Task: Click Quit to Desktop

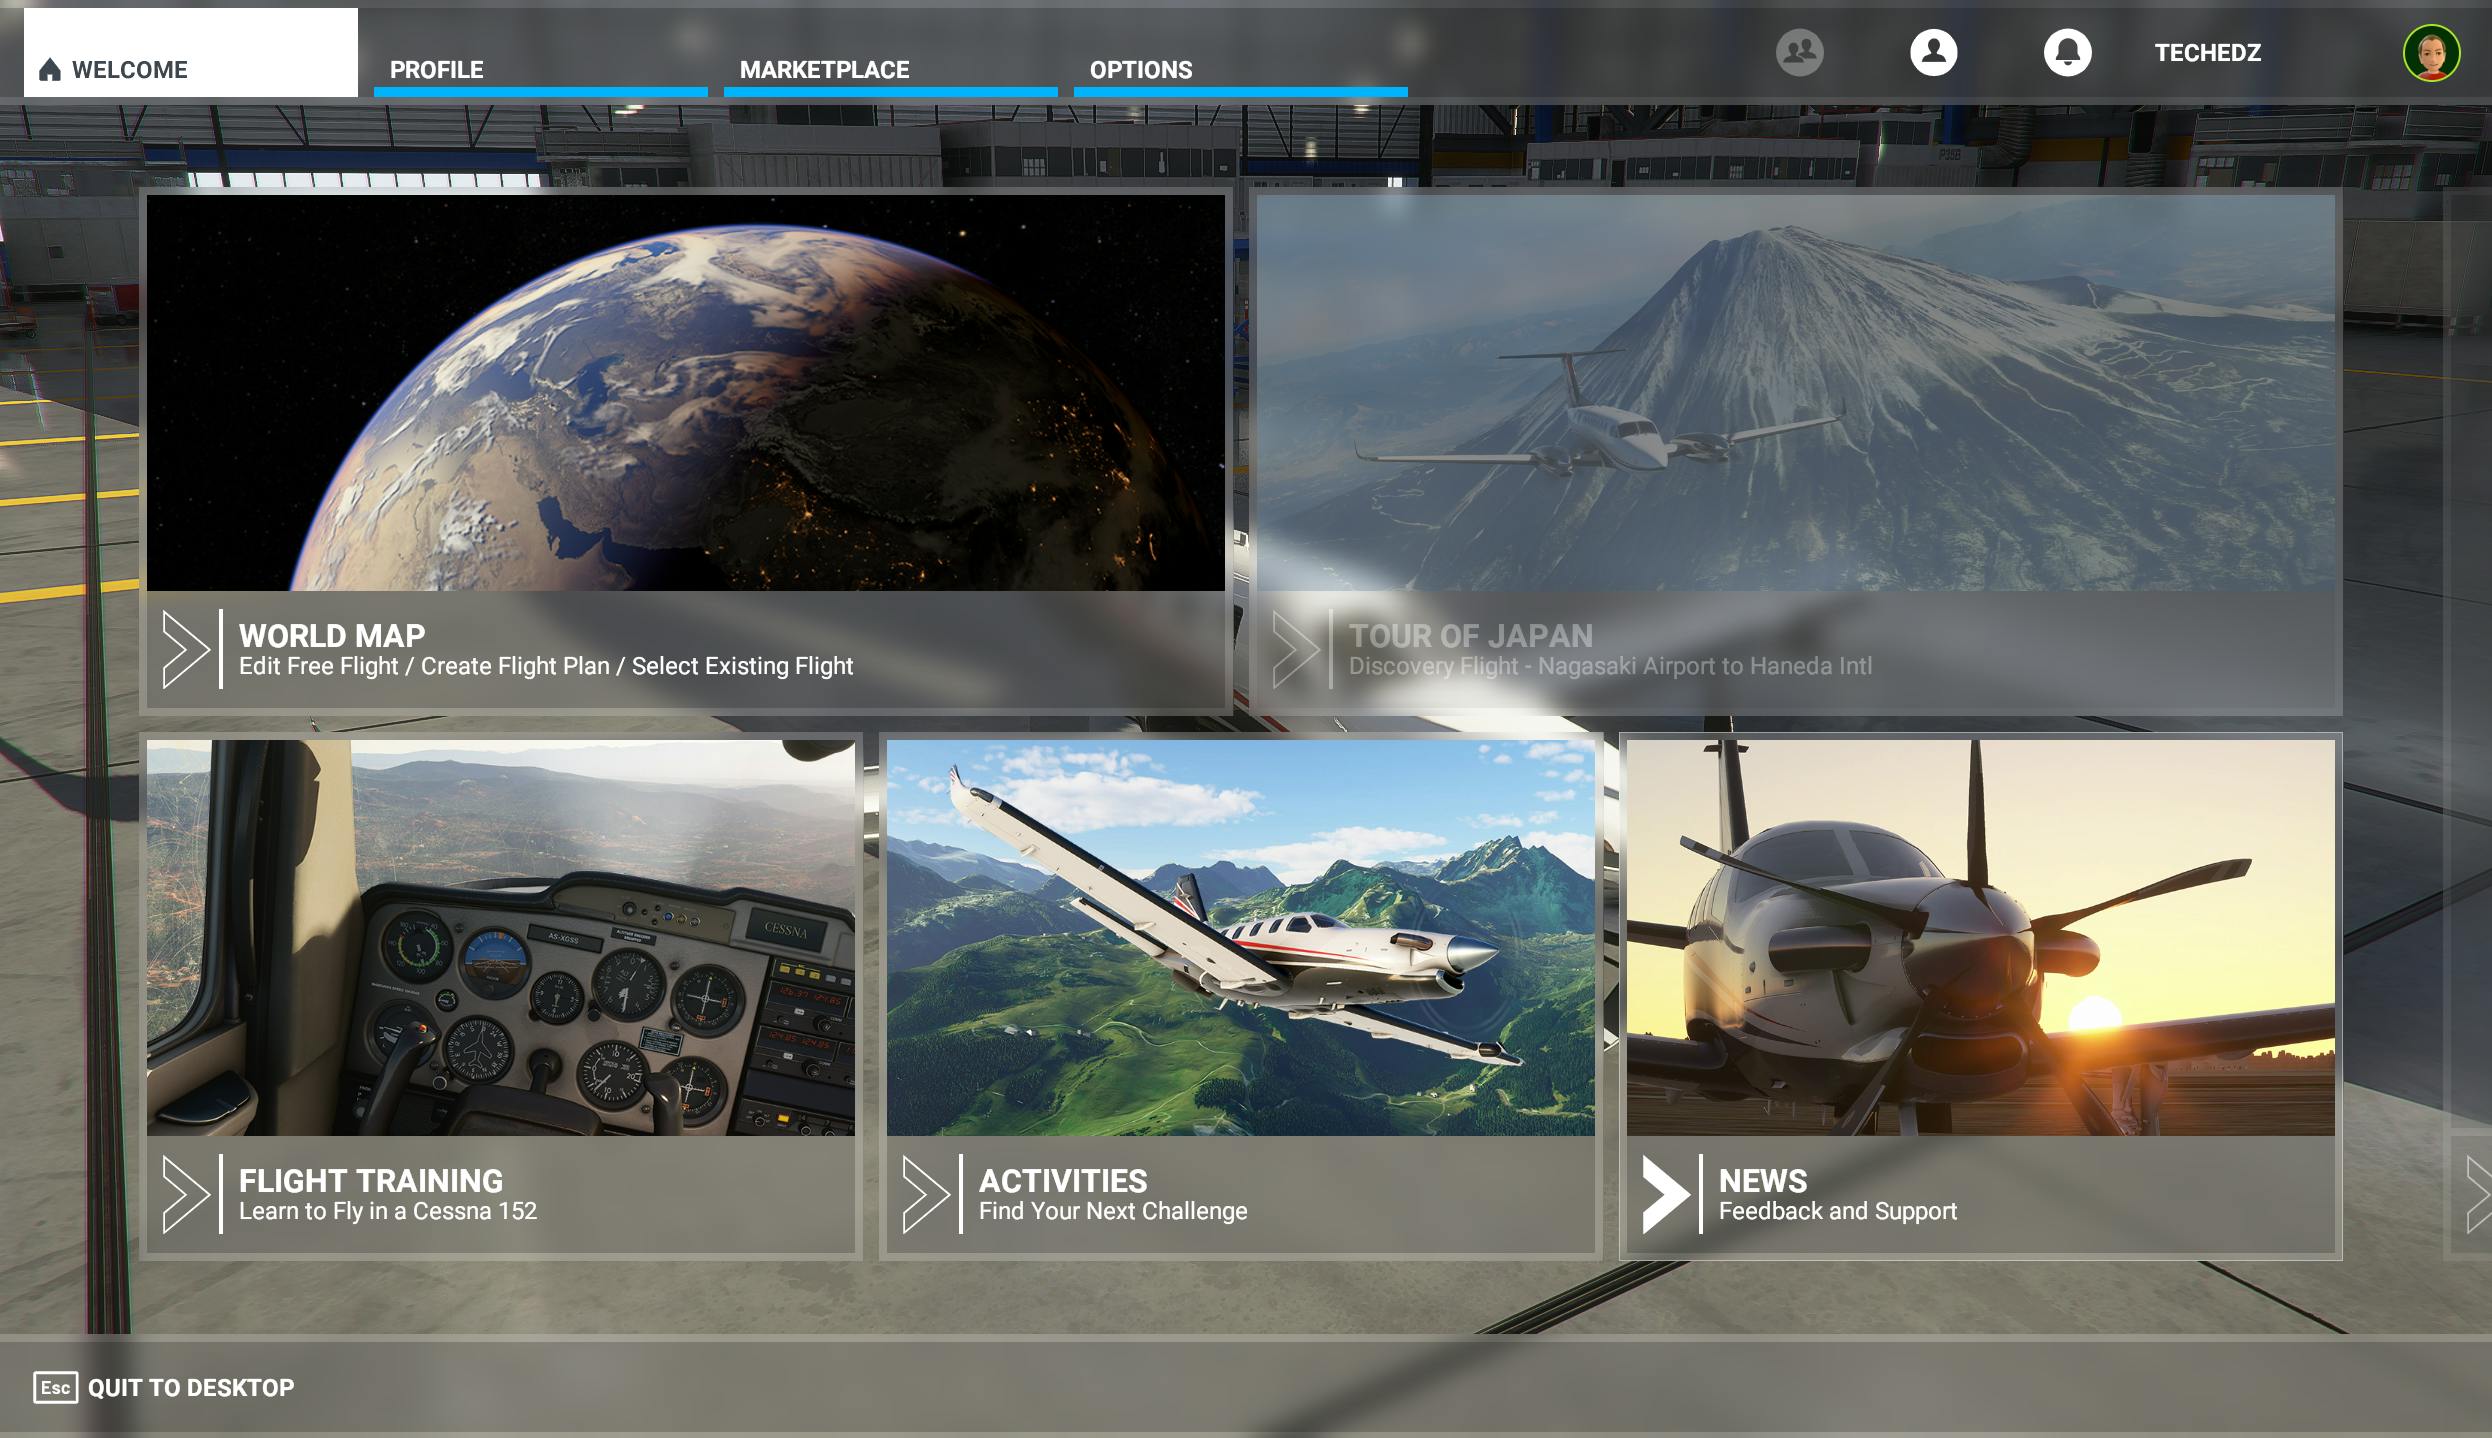Action: click(x=189, y=1388)
